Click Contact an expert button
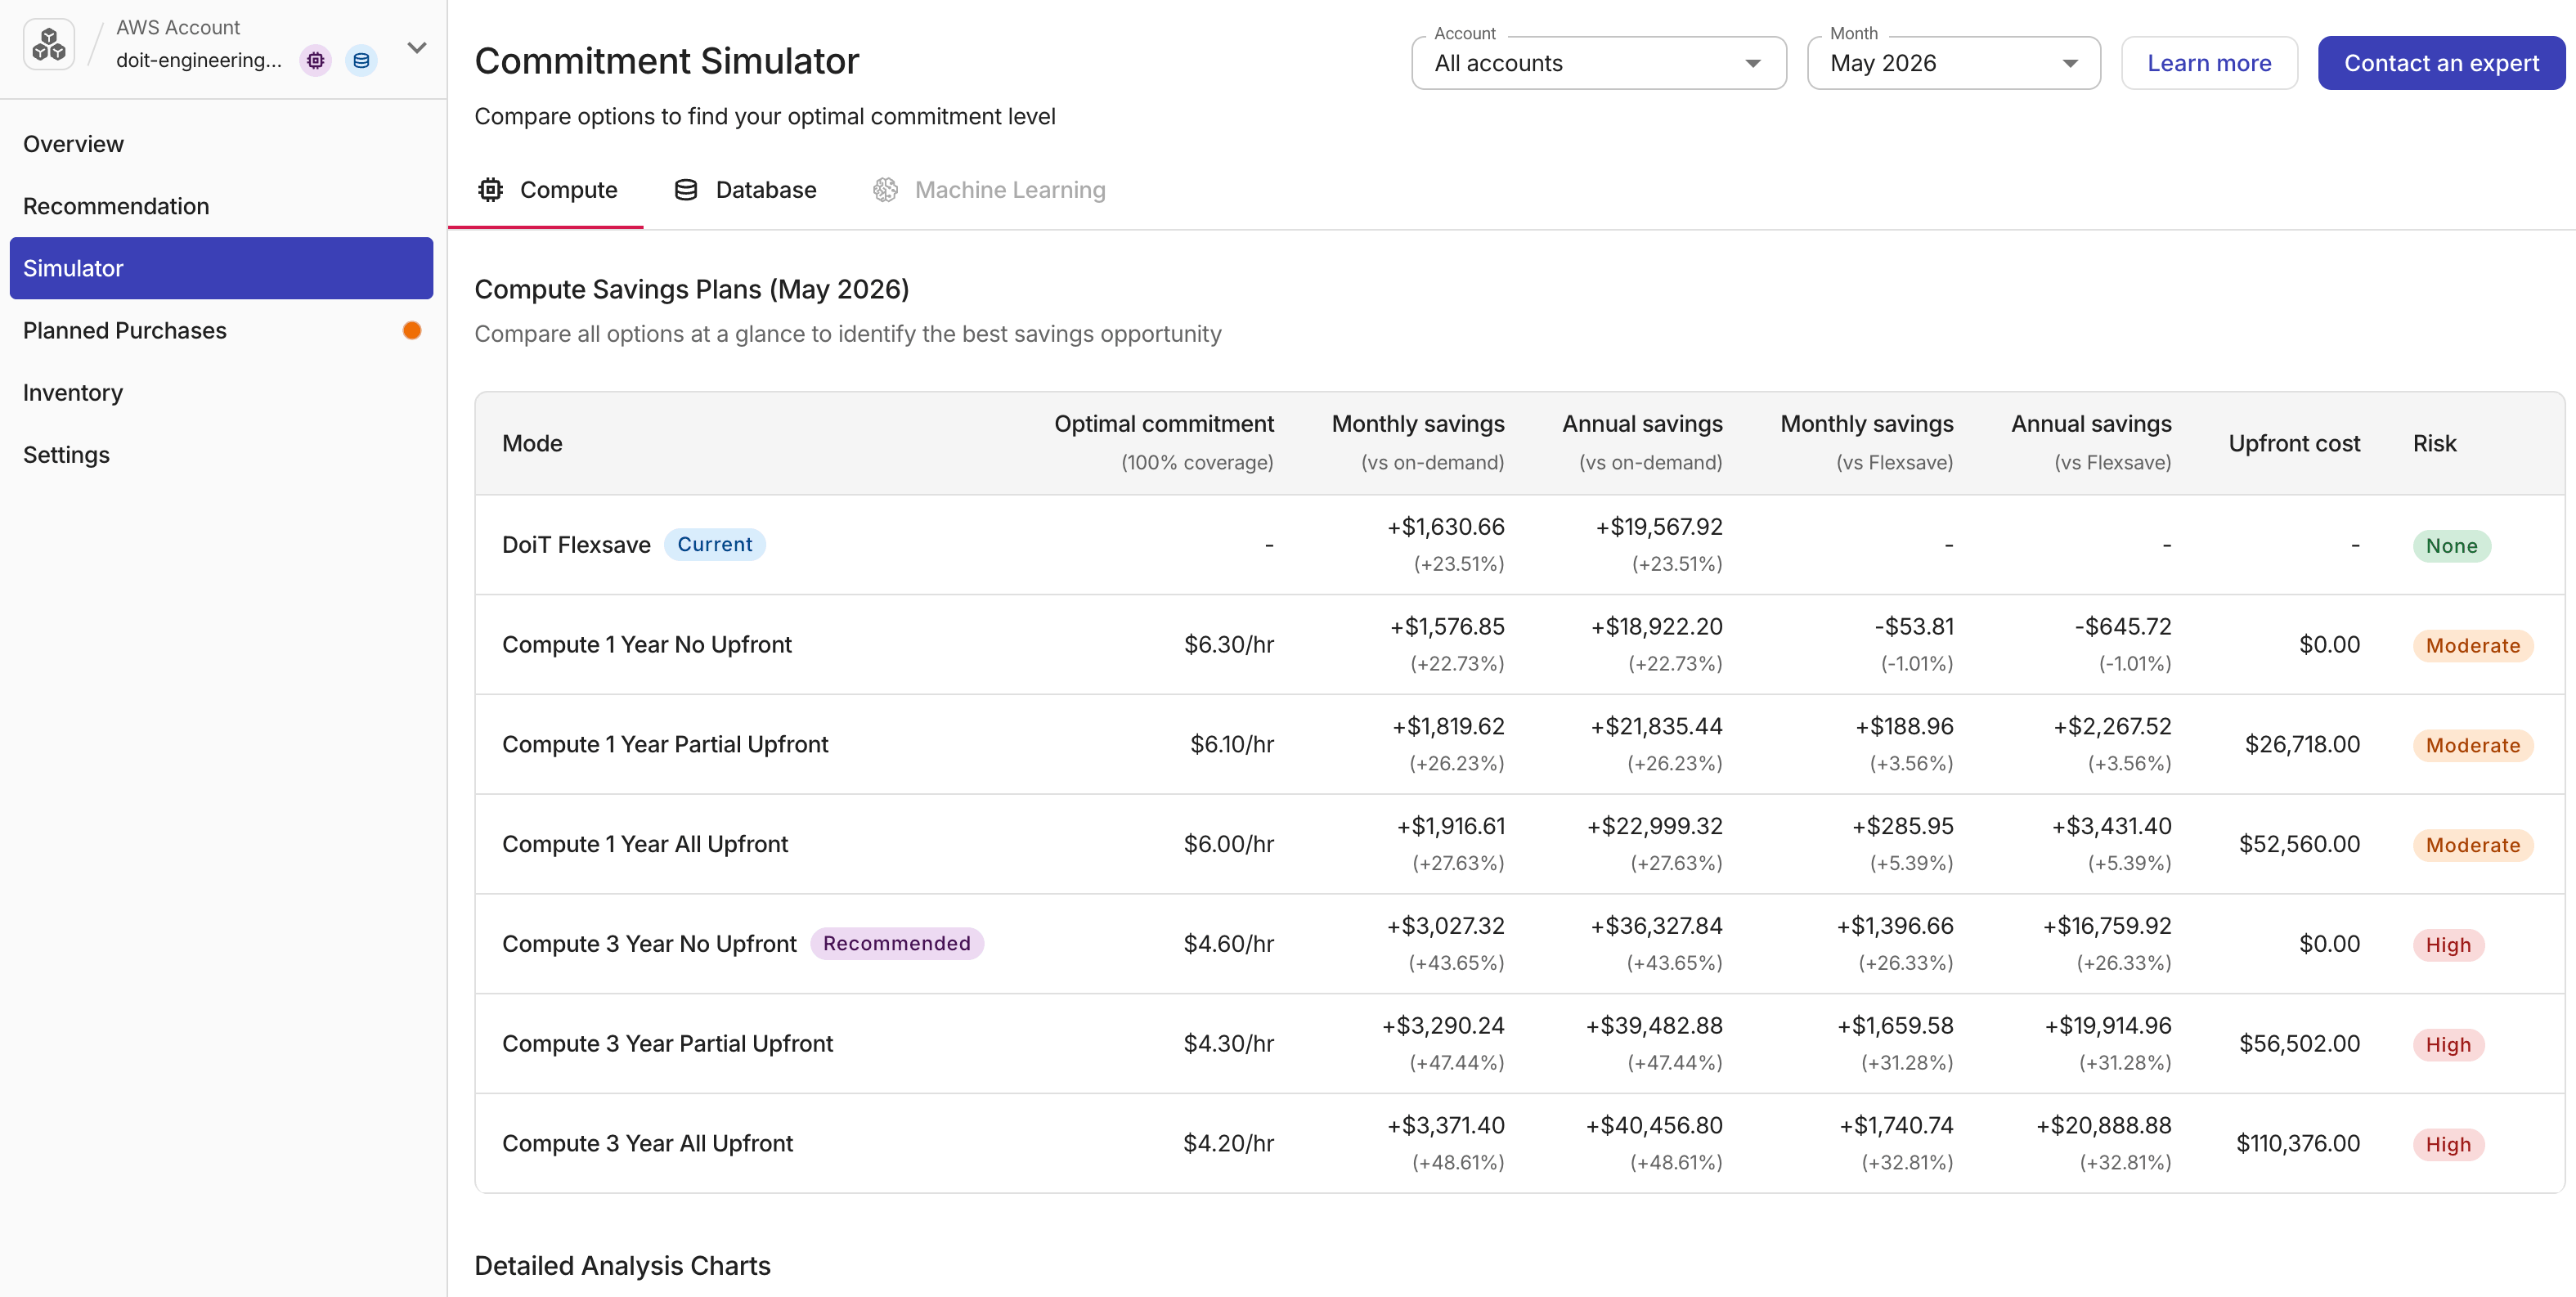Screen dimensions: 2576x1297 (2441, 63)
